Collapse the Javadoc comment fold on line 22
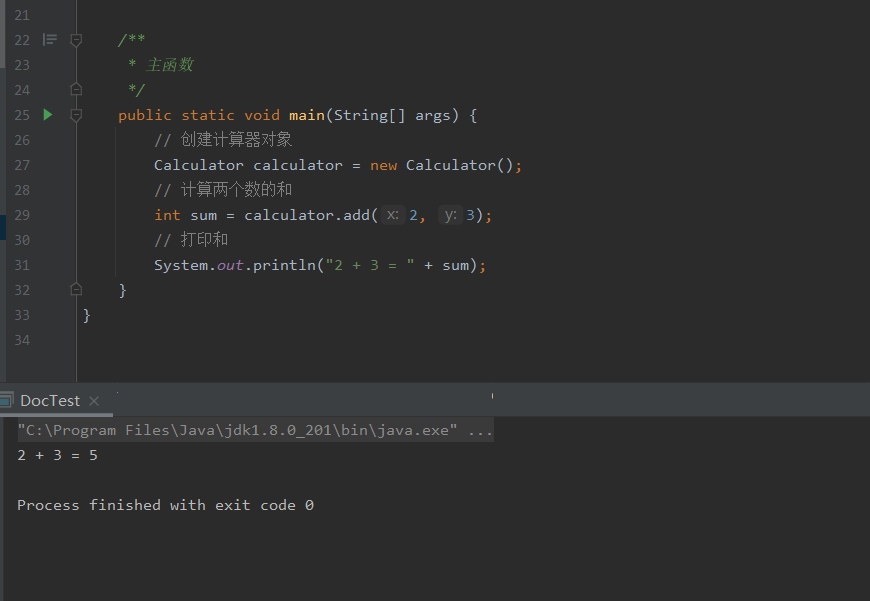The width and height of the screenshot is (870, 601). (77, 40)
